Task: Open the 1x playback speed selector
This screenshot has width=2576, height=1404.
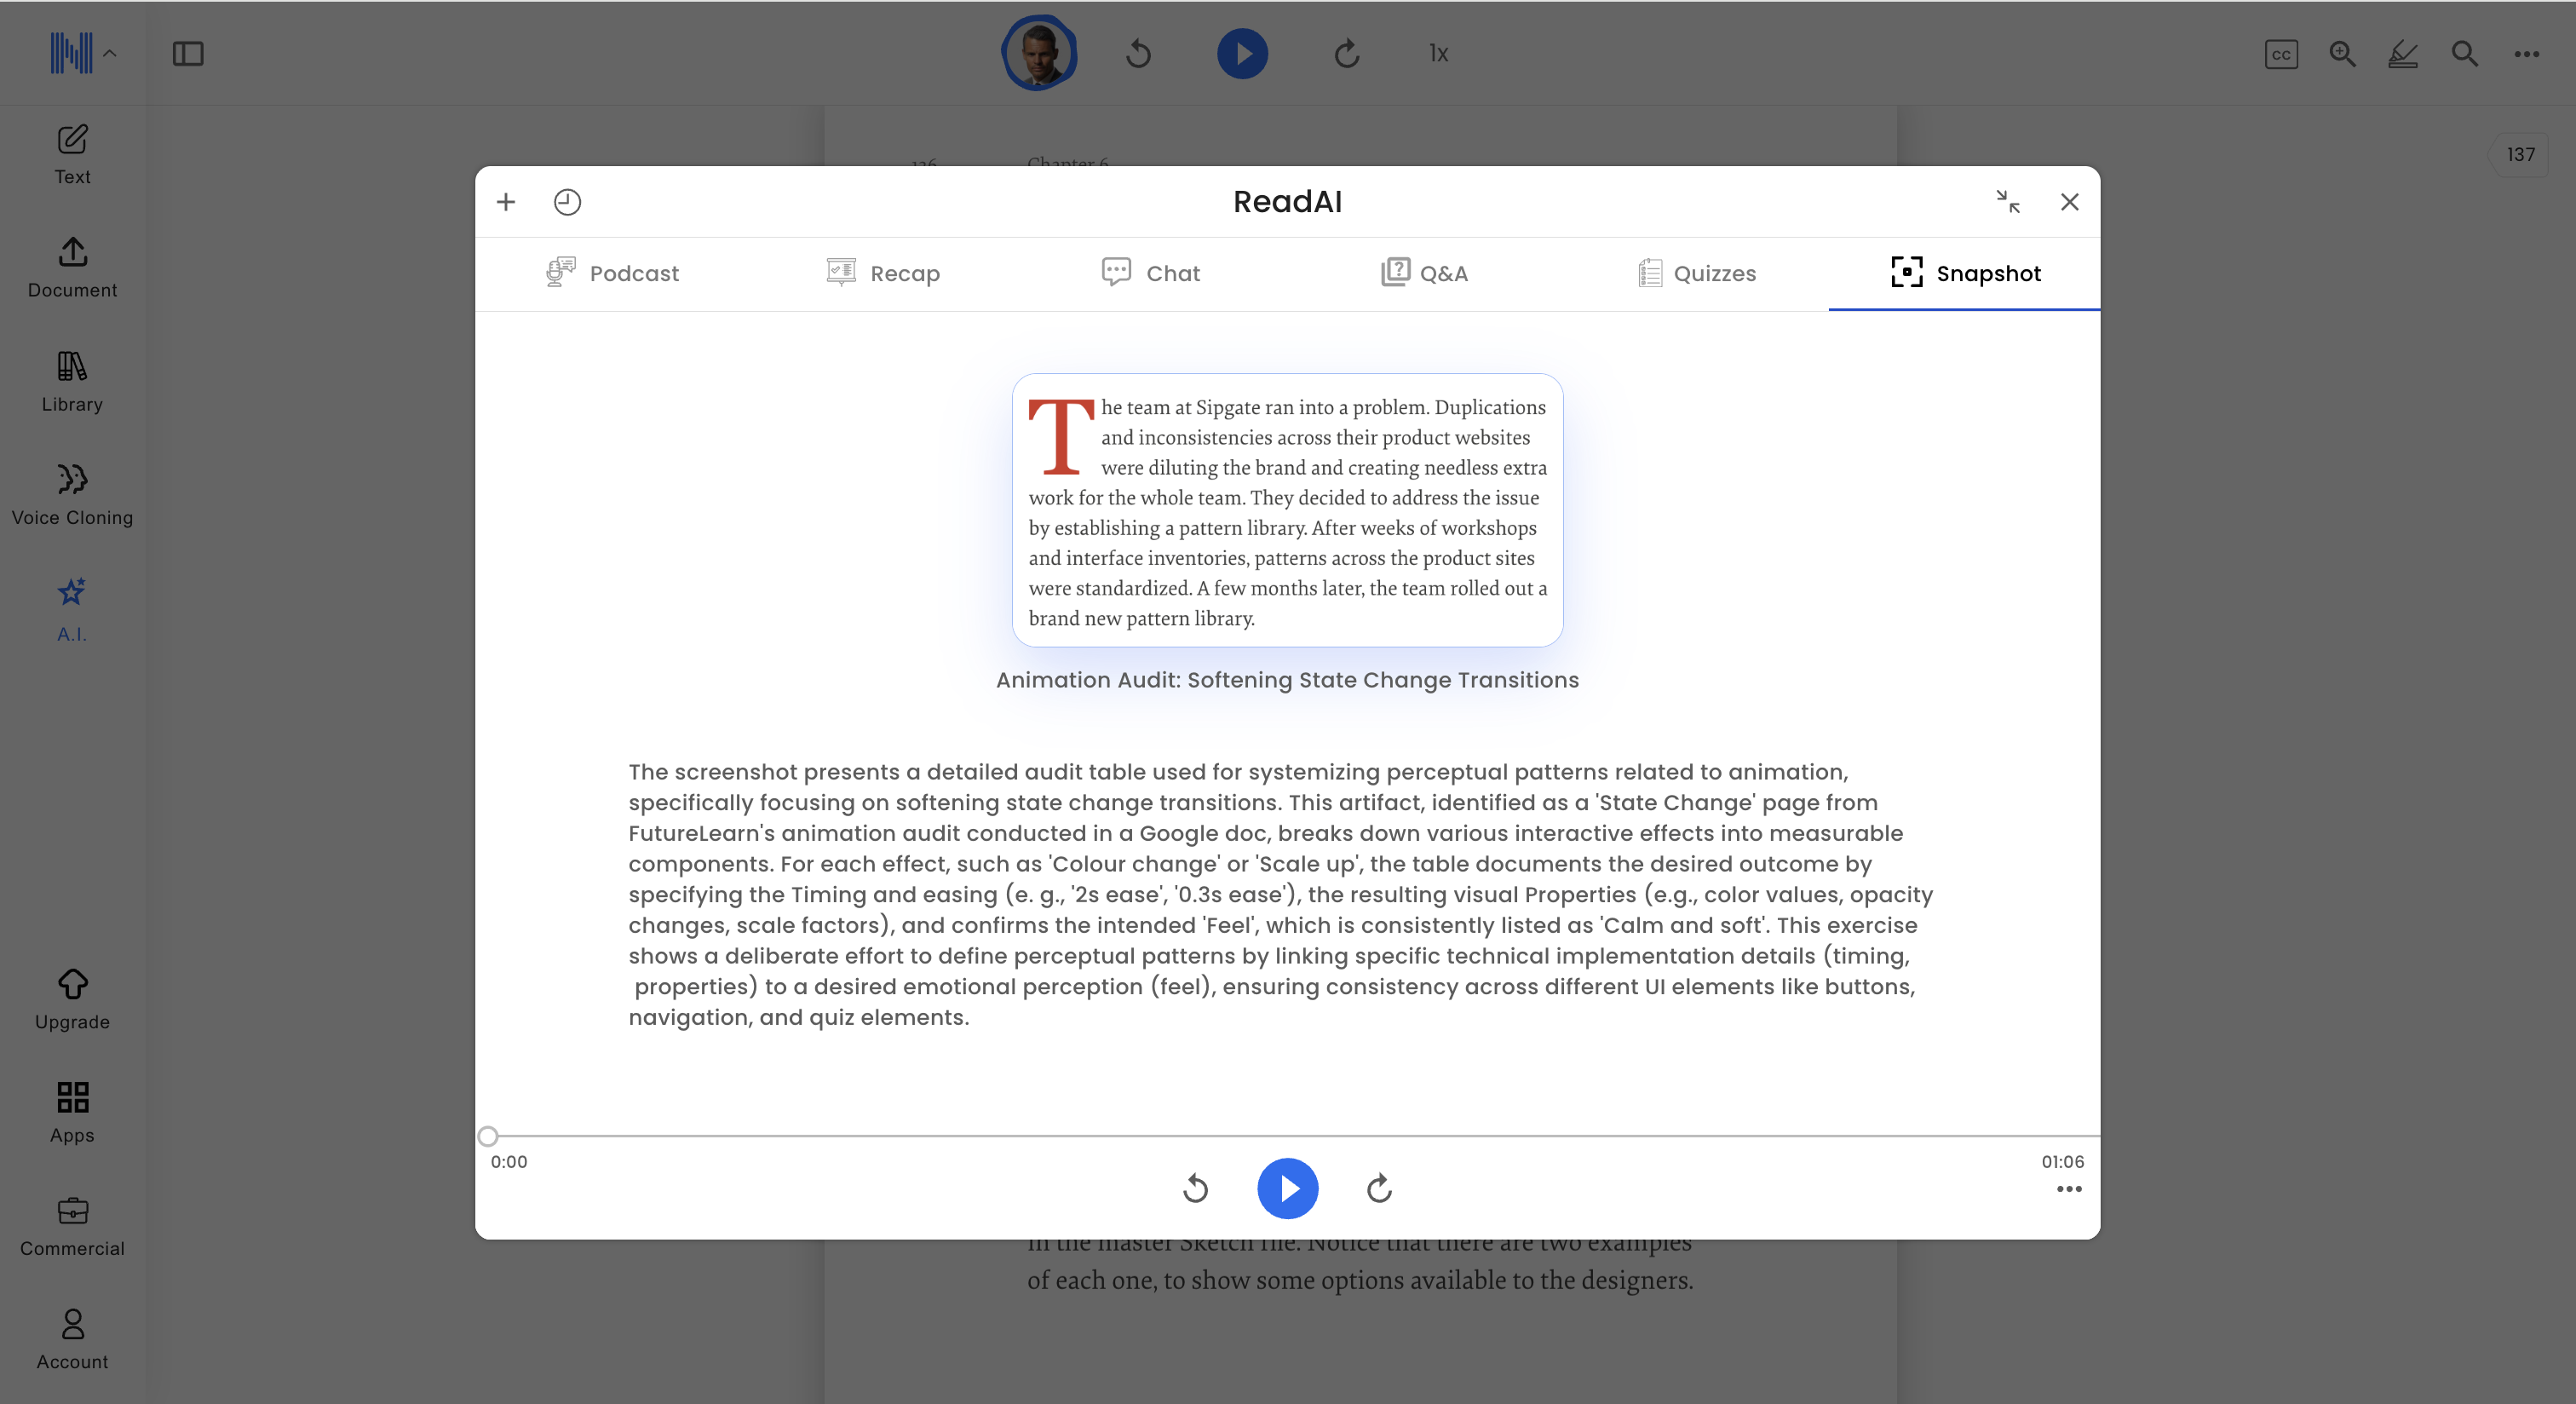Action: pyautogui.click(x=1438, y=54)
